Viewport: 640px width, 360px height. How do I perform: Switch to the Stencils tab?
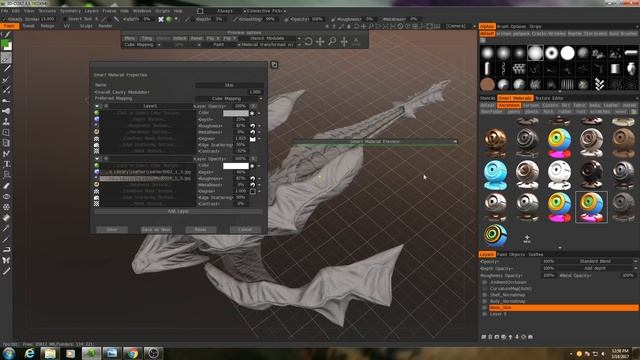coord(487,98)
